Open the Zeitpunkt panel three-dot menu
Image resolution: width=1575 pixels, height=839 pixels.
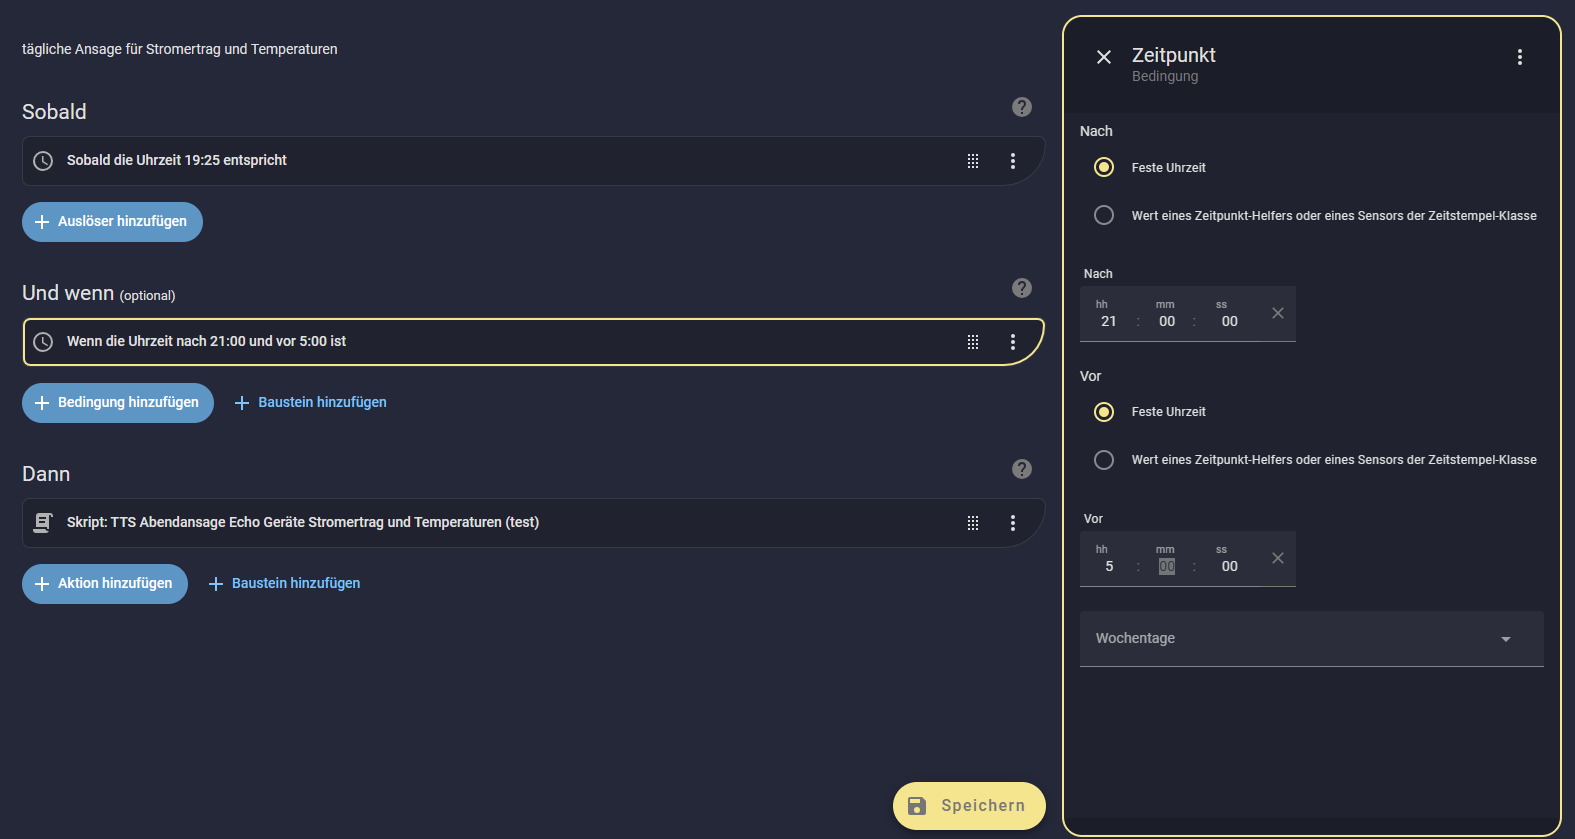1519,57
